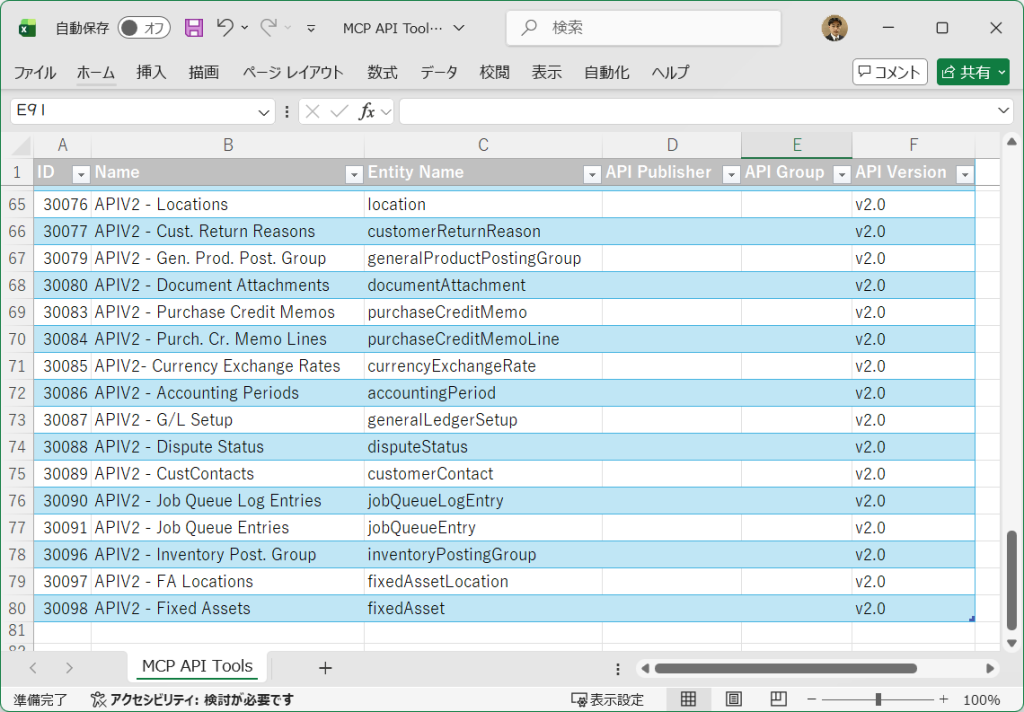Screen dimensions: 1024x712
Task: Click in the 検索 search box
Action: (x=643, y=28)
